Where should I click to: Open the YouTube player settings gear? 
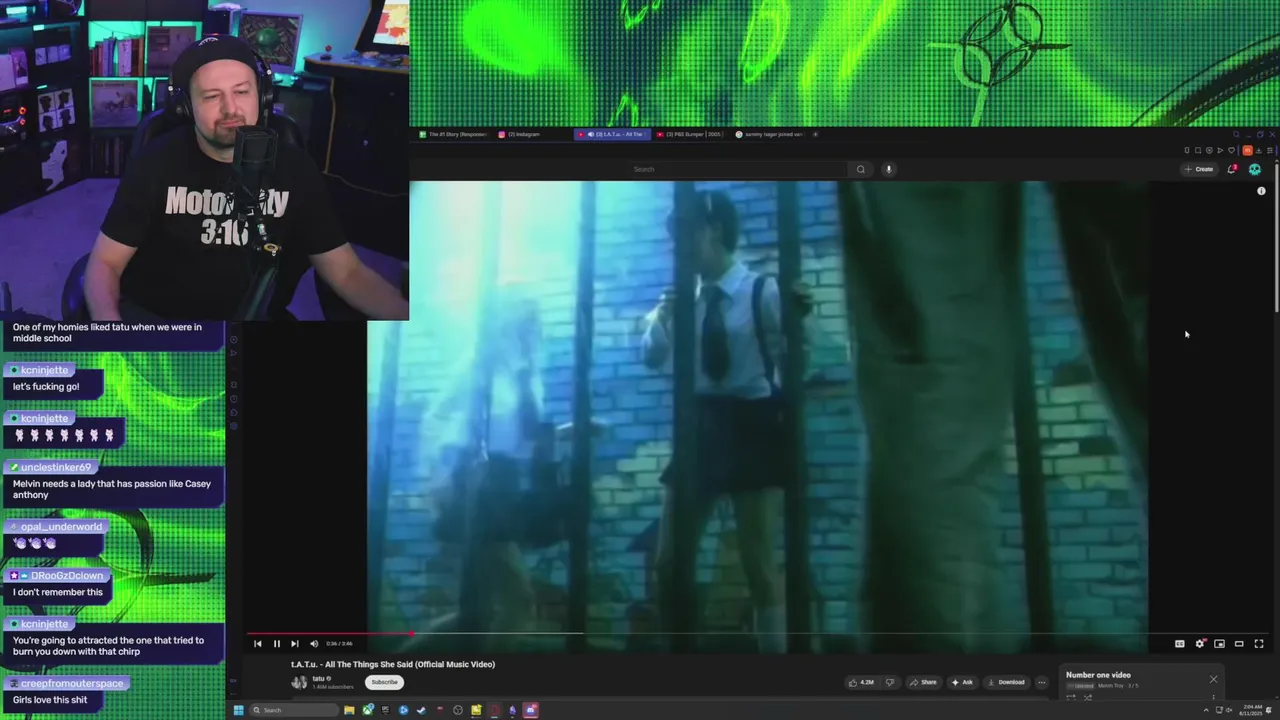click(x=1200, y=644)
